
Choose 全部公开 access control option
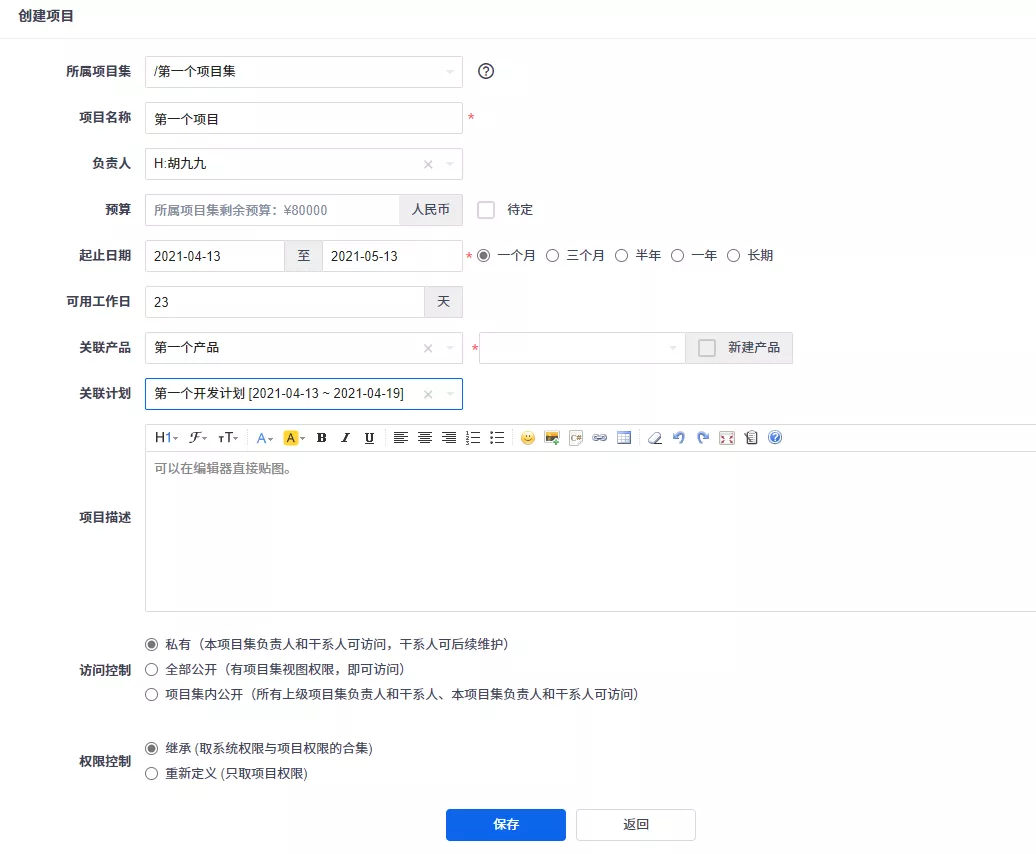tap(152, 669)
